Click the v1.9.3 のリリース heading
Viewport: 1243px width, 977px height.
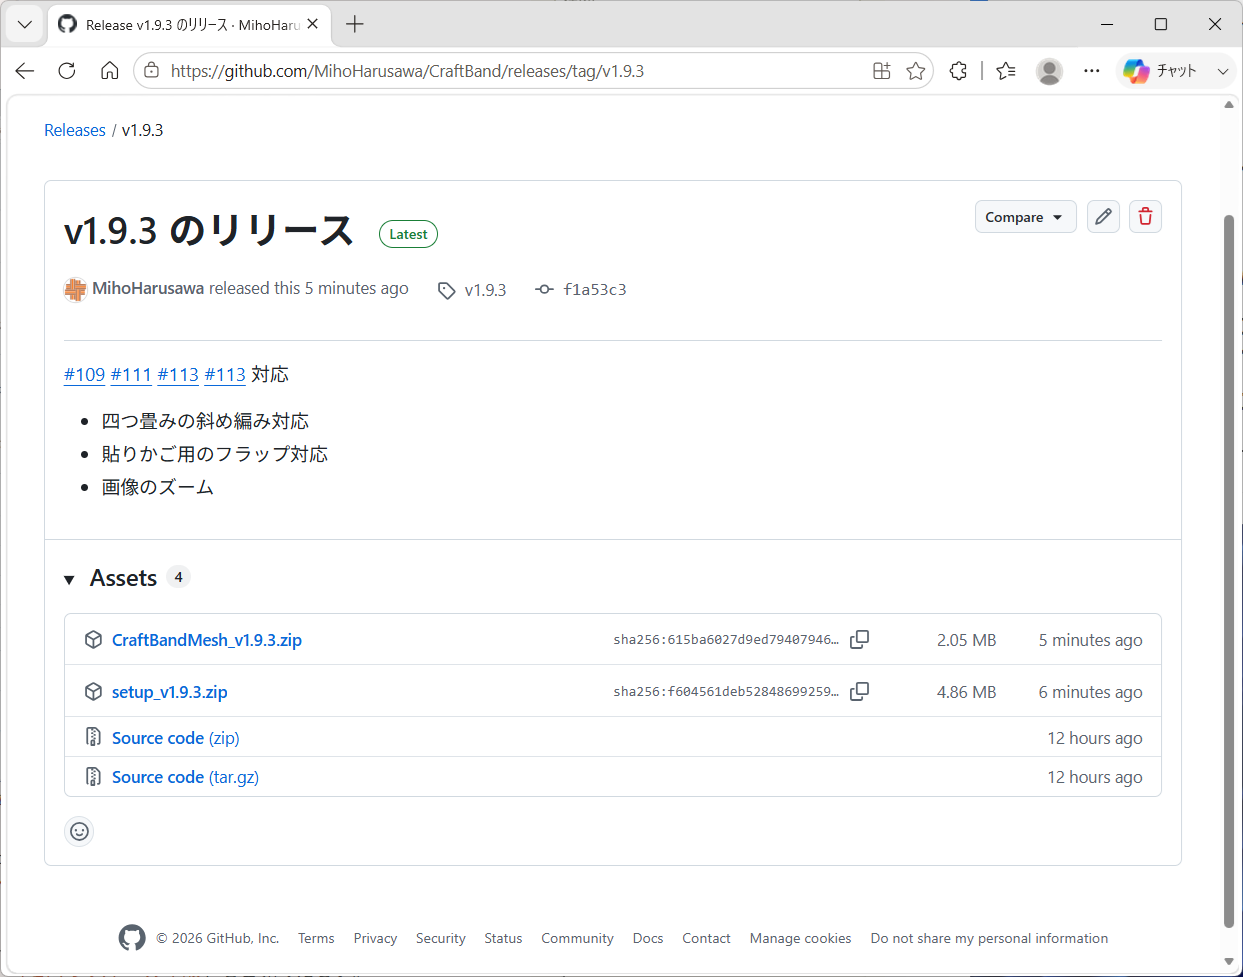209,231
